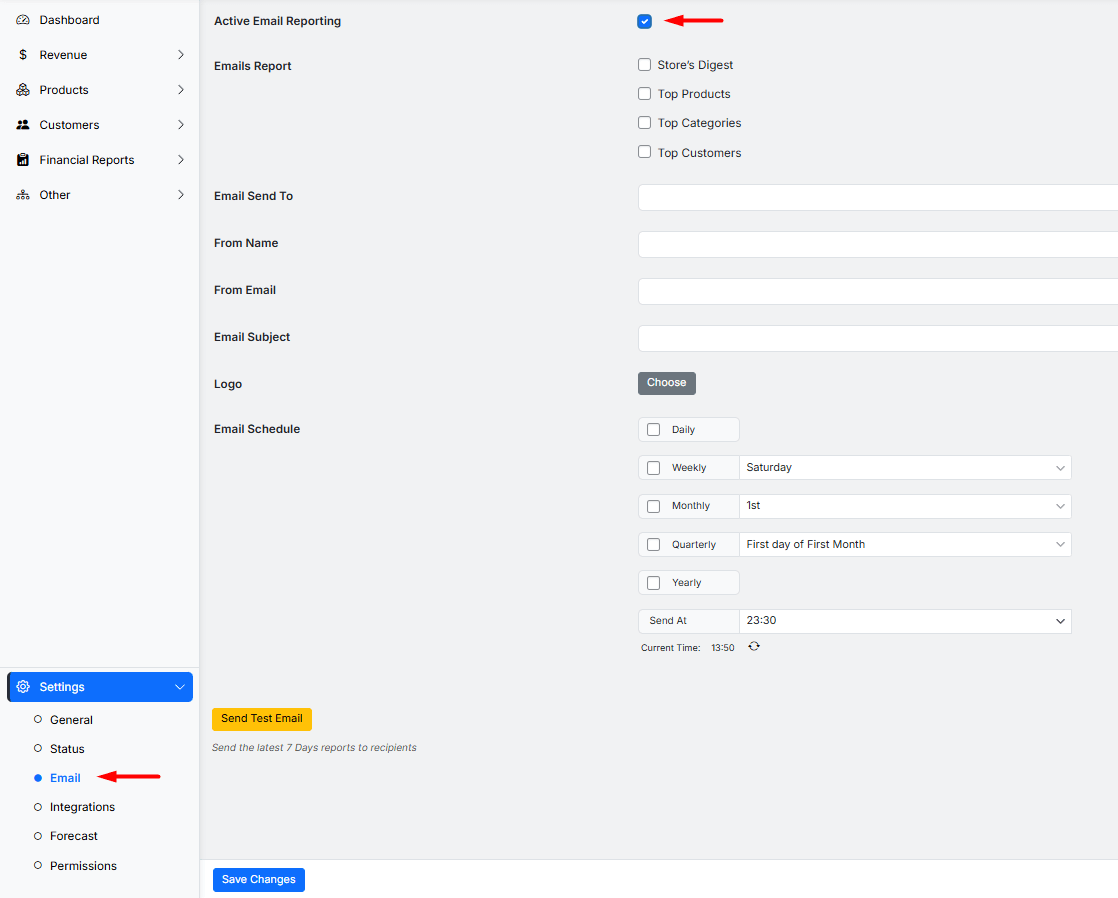Click the Settings gear icon

[23, 687]
